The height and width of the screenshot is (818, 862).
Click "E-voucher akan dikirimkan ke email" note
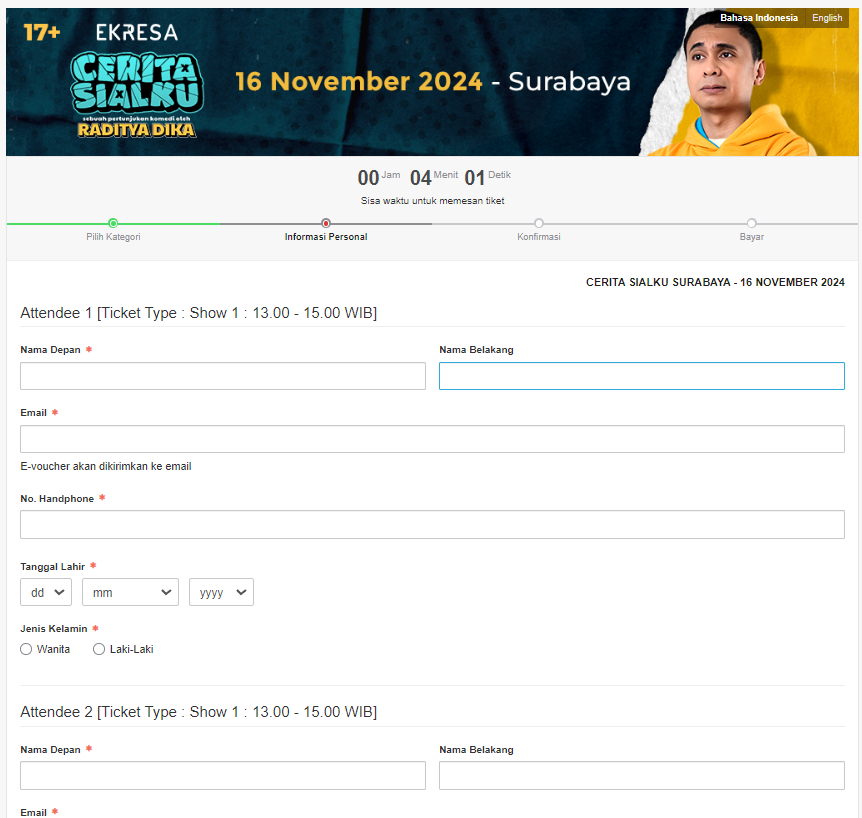tap(106, 466)
